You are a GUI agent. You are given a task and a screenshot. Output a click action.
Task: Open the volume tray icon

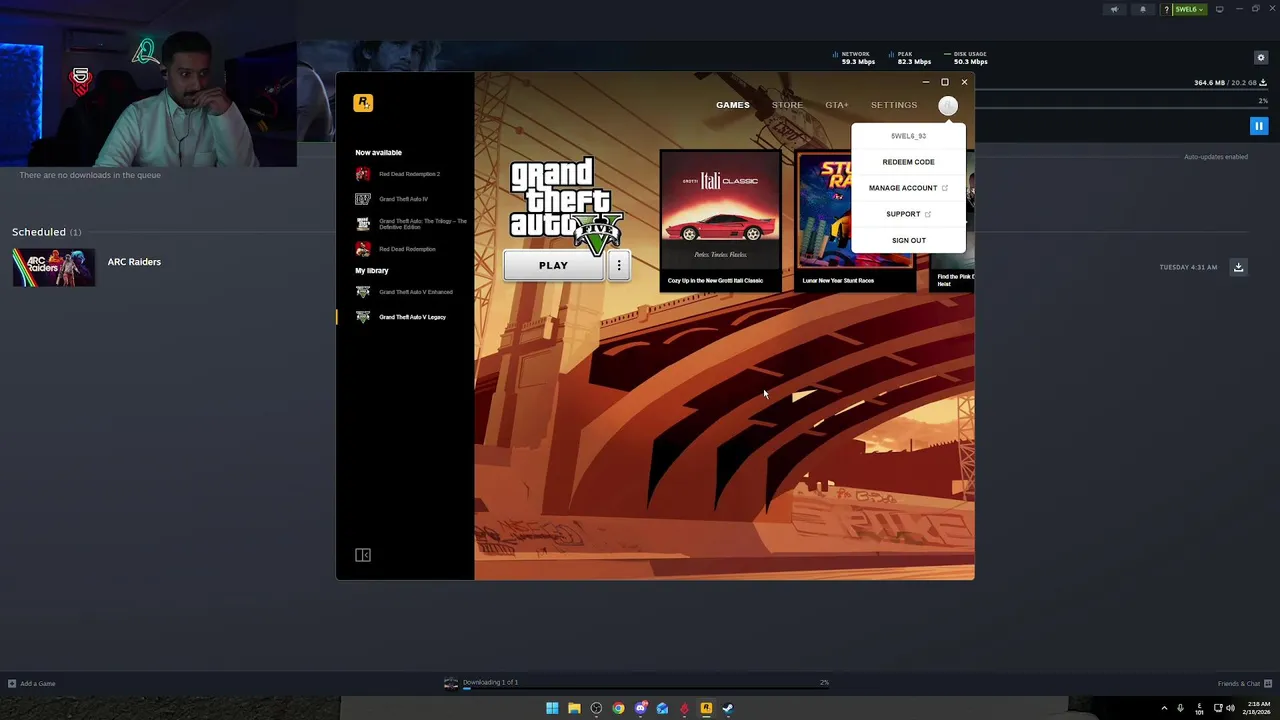1230,709
